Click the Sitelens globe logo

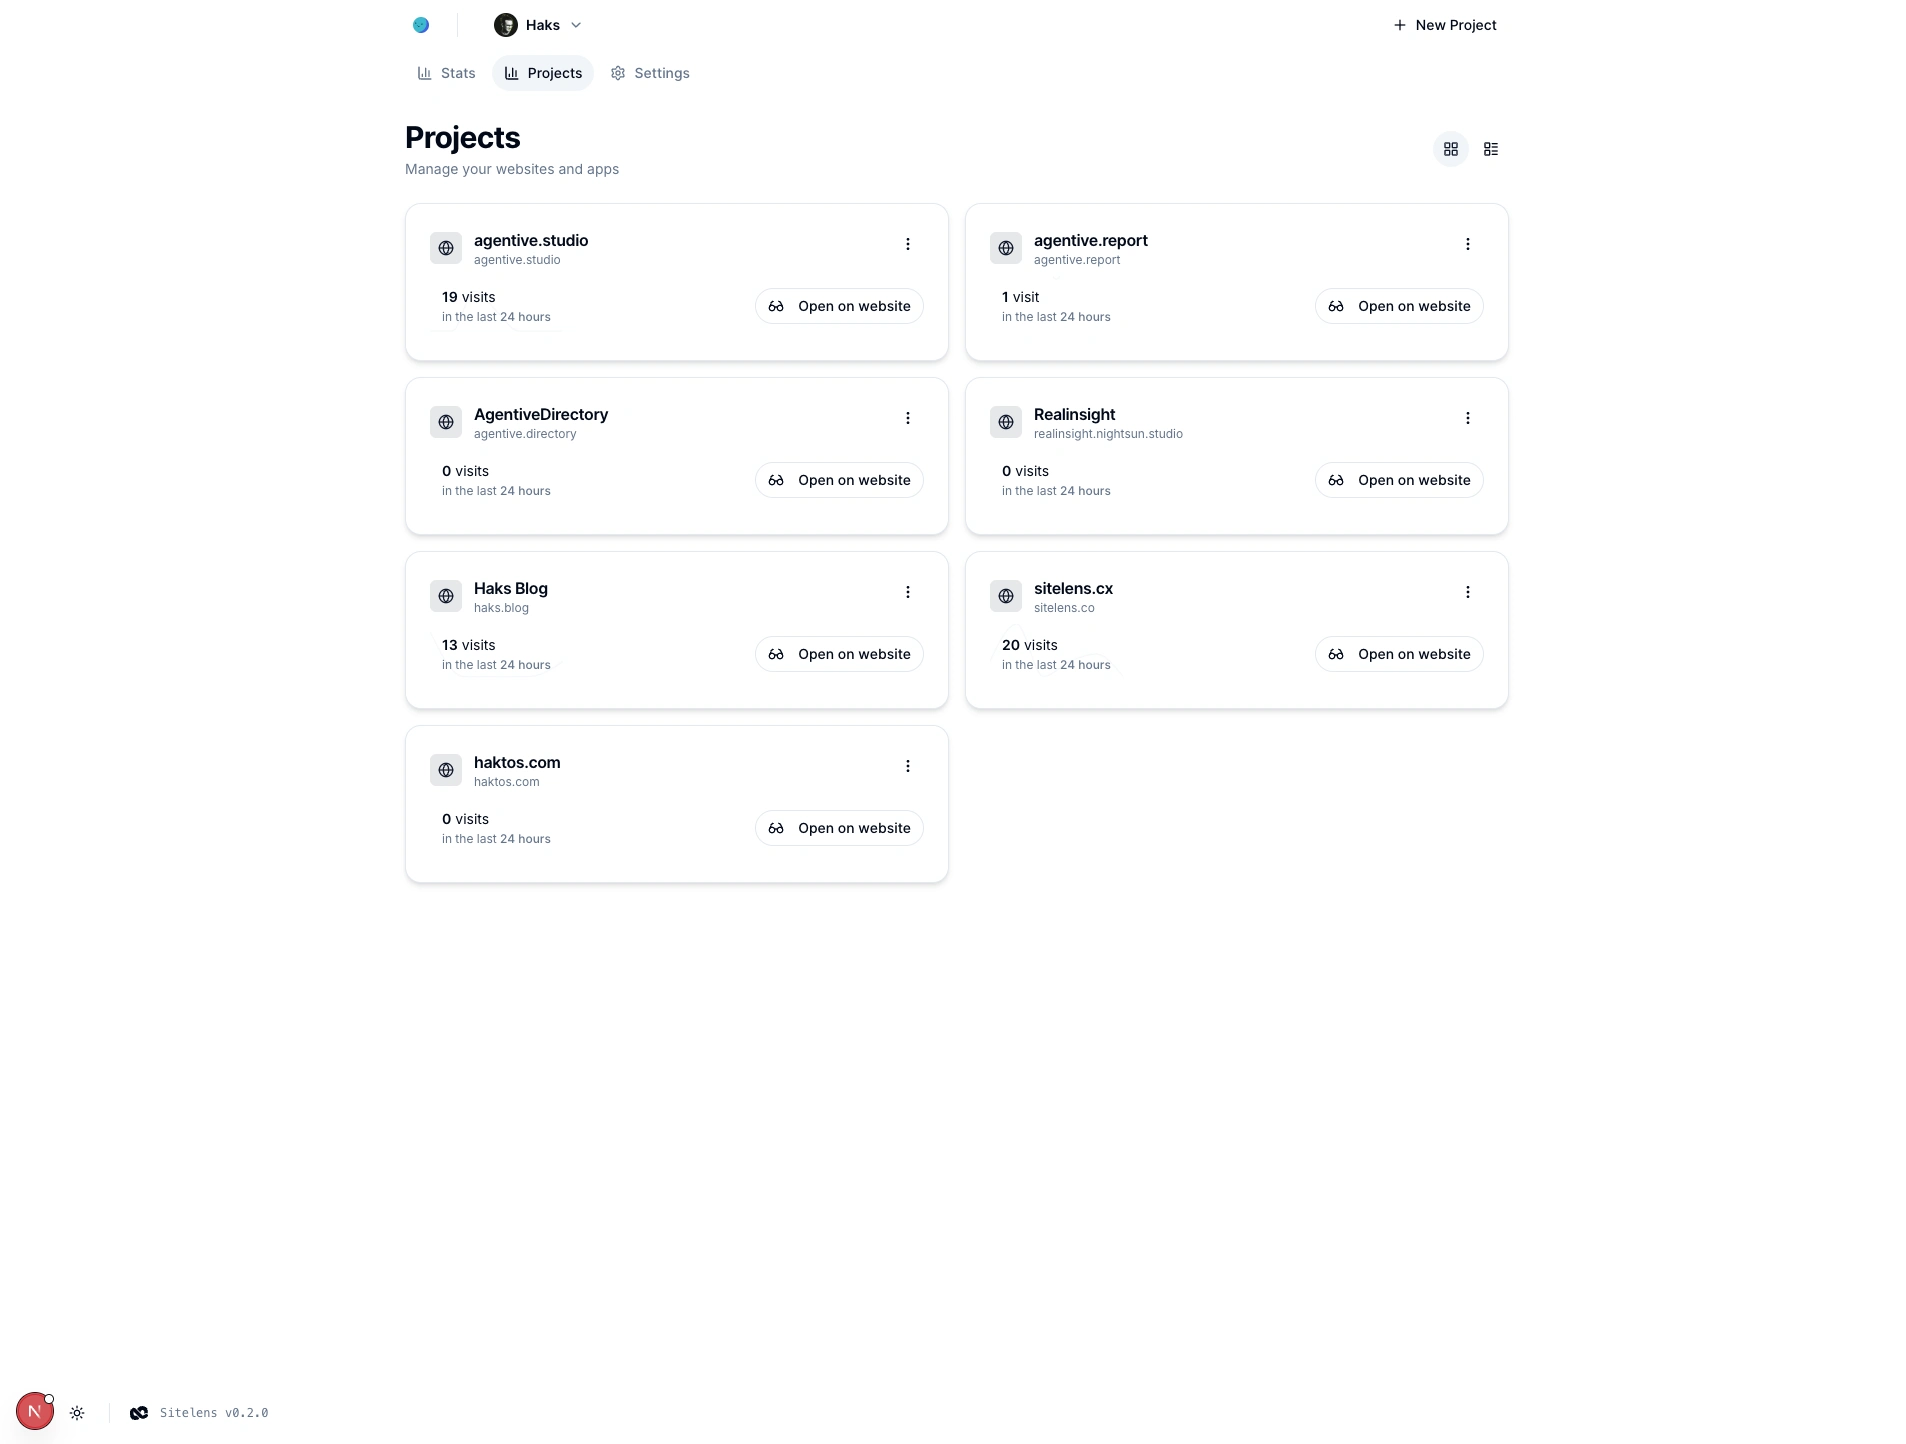421,25
